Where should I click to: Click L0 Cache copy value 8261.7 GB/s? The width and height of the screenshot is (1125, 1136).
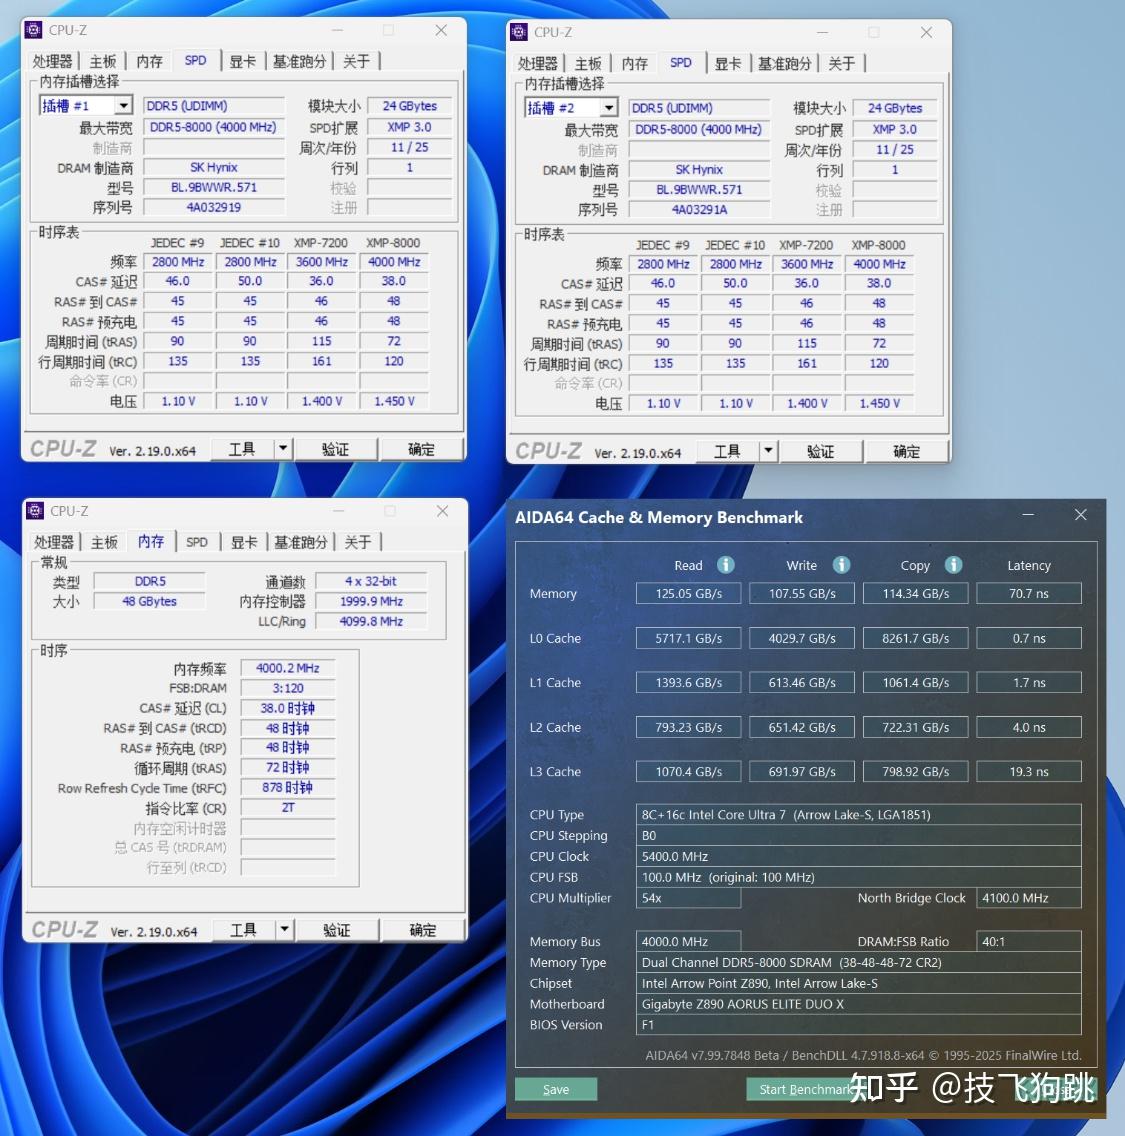click(x=916, y=638)
